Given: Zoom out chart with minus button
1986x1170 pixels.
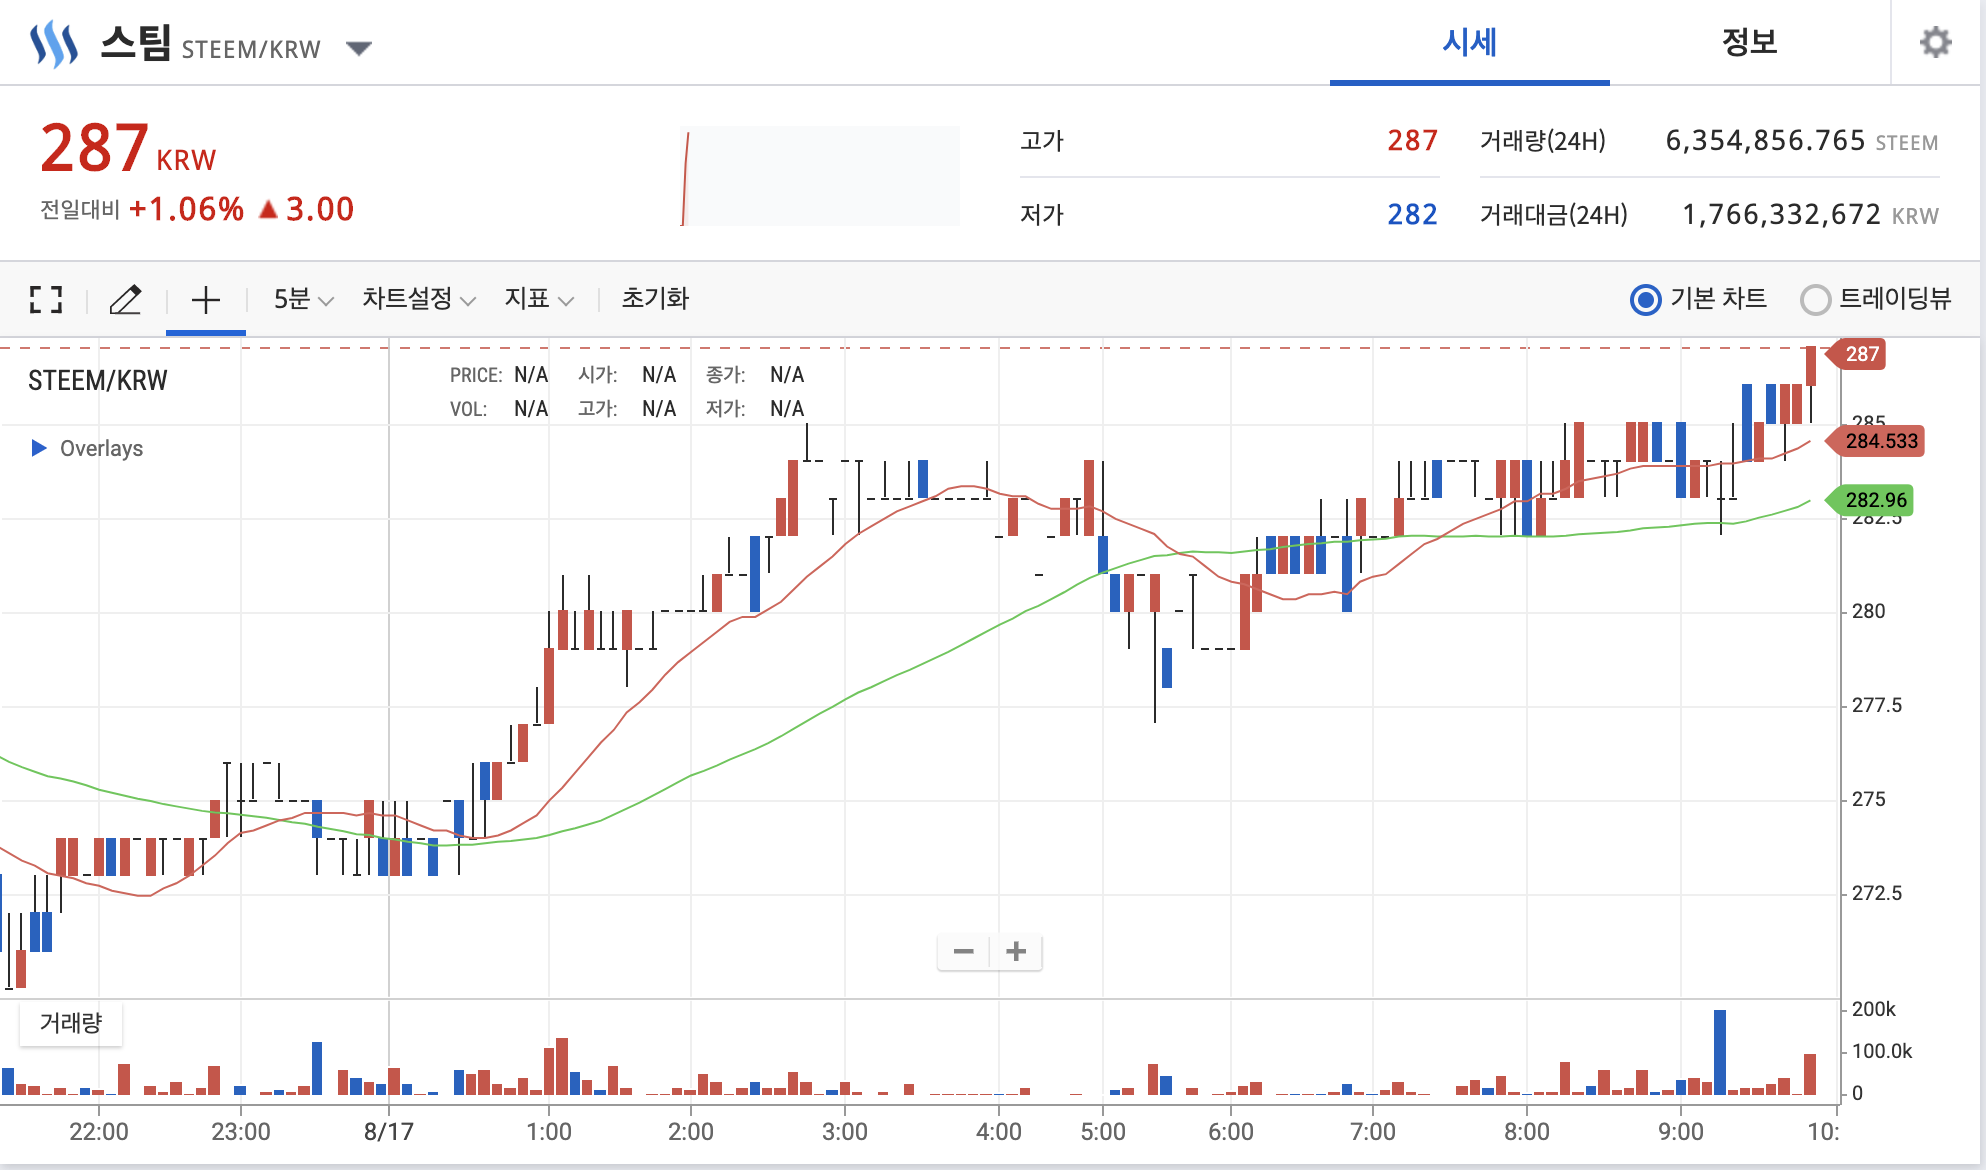Looking at the screenshot, I should (x=963, y=951).
